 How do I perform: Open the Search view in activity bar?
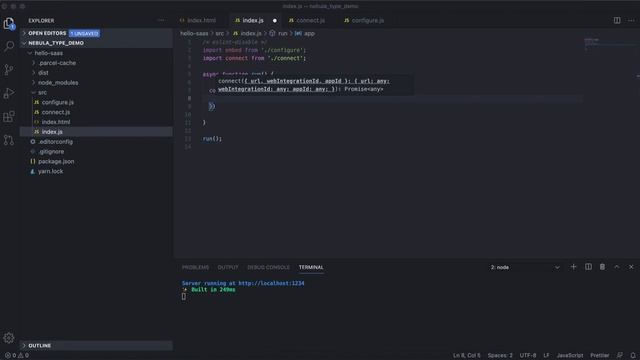pyautogui.click(x=9, y=46)
